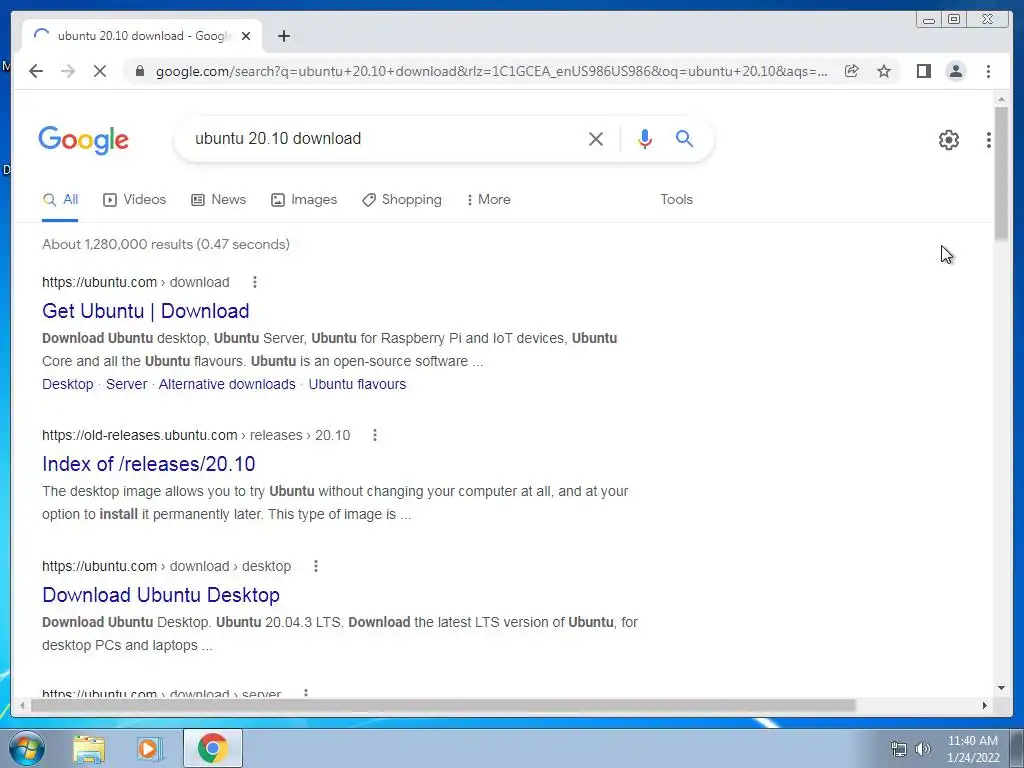The height and width of the screenshot is (768, 1024).
Task: Switch to Images results tab
Action: click(x=304, y=200)
